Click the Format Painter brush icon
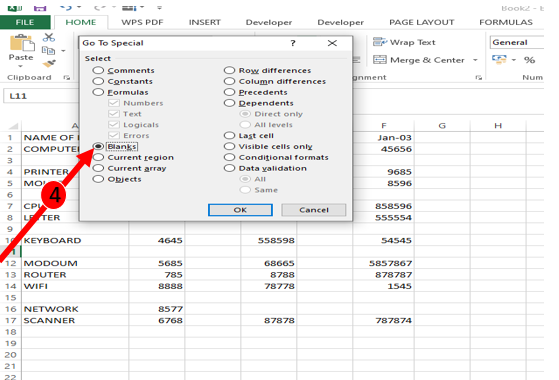This screenshot has width=559, height=380. [x=49, y=63]
